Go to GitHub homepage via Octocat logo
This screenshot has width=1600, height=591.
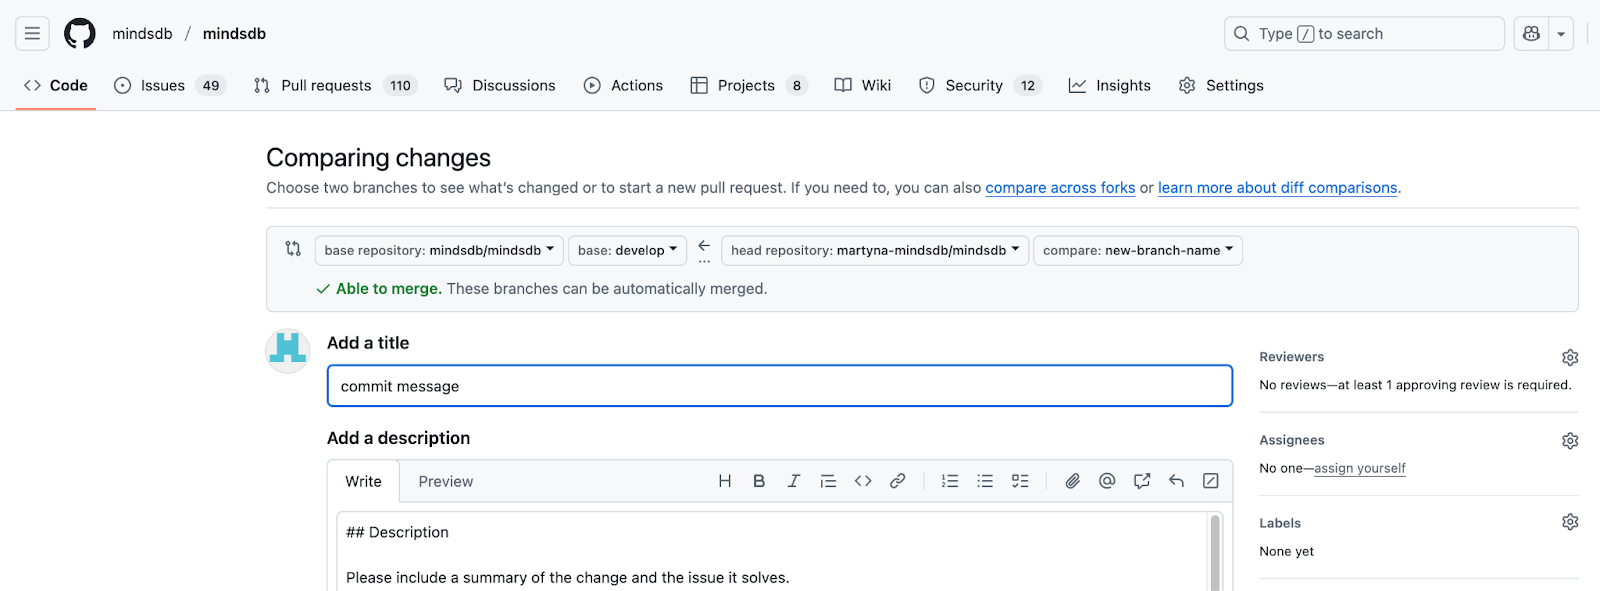(80, 33)
